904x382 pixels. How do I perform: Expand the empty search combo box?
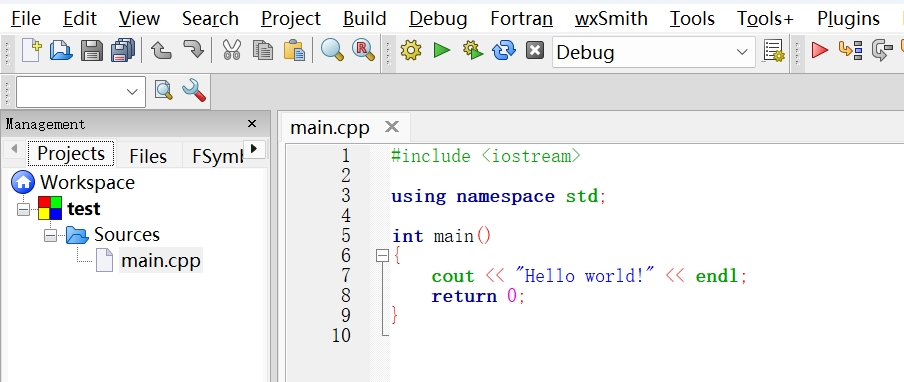(132, 92)
